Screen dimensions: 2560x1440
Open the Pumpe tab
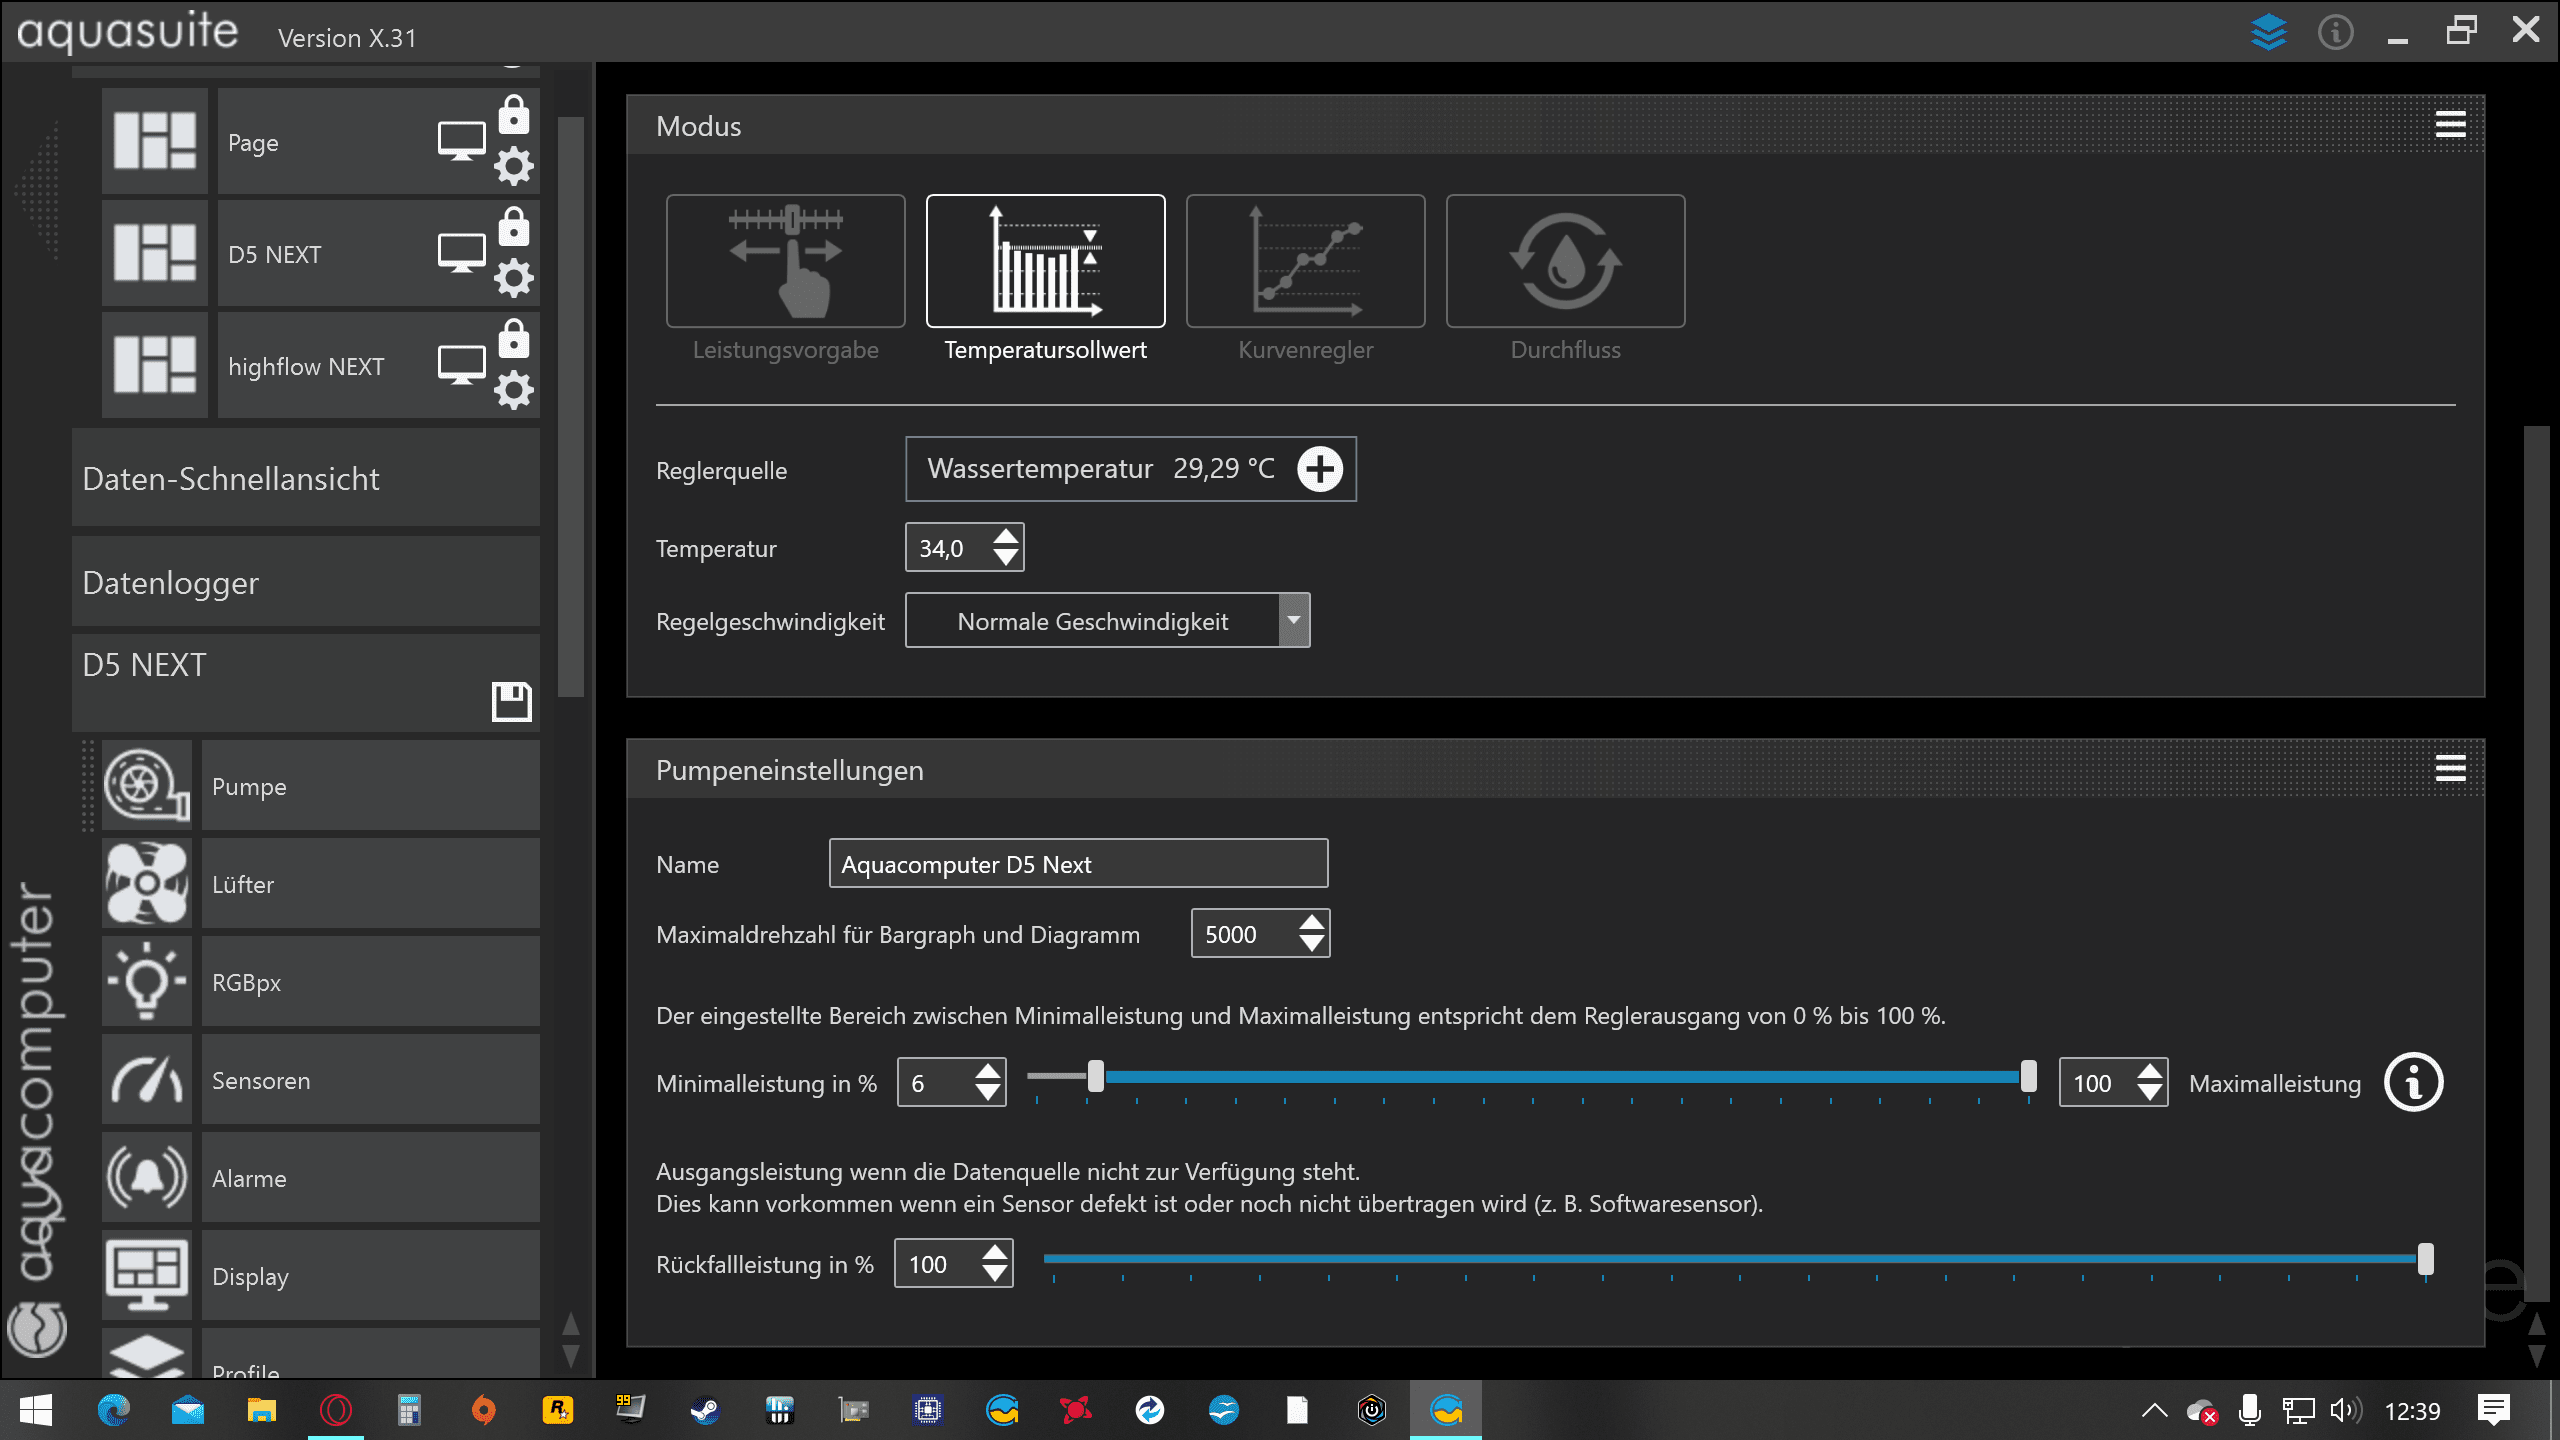click(x=371, y=786)
